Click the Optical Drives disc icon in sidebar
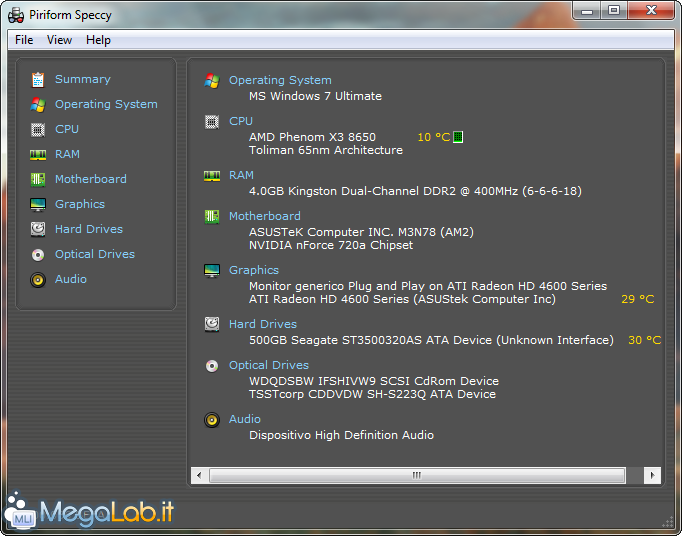Viewport: 682px width, 536px height. point(38,255)
